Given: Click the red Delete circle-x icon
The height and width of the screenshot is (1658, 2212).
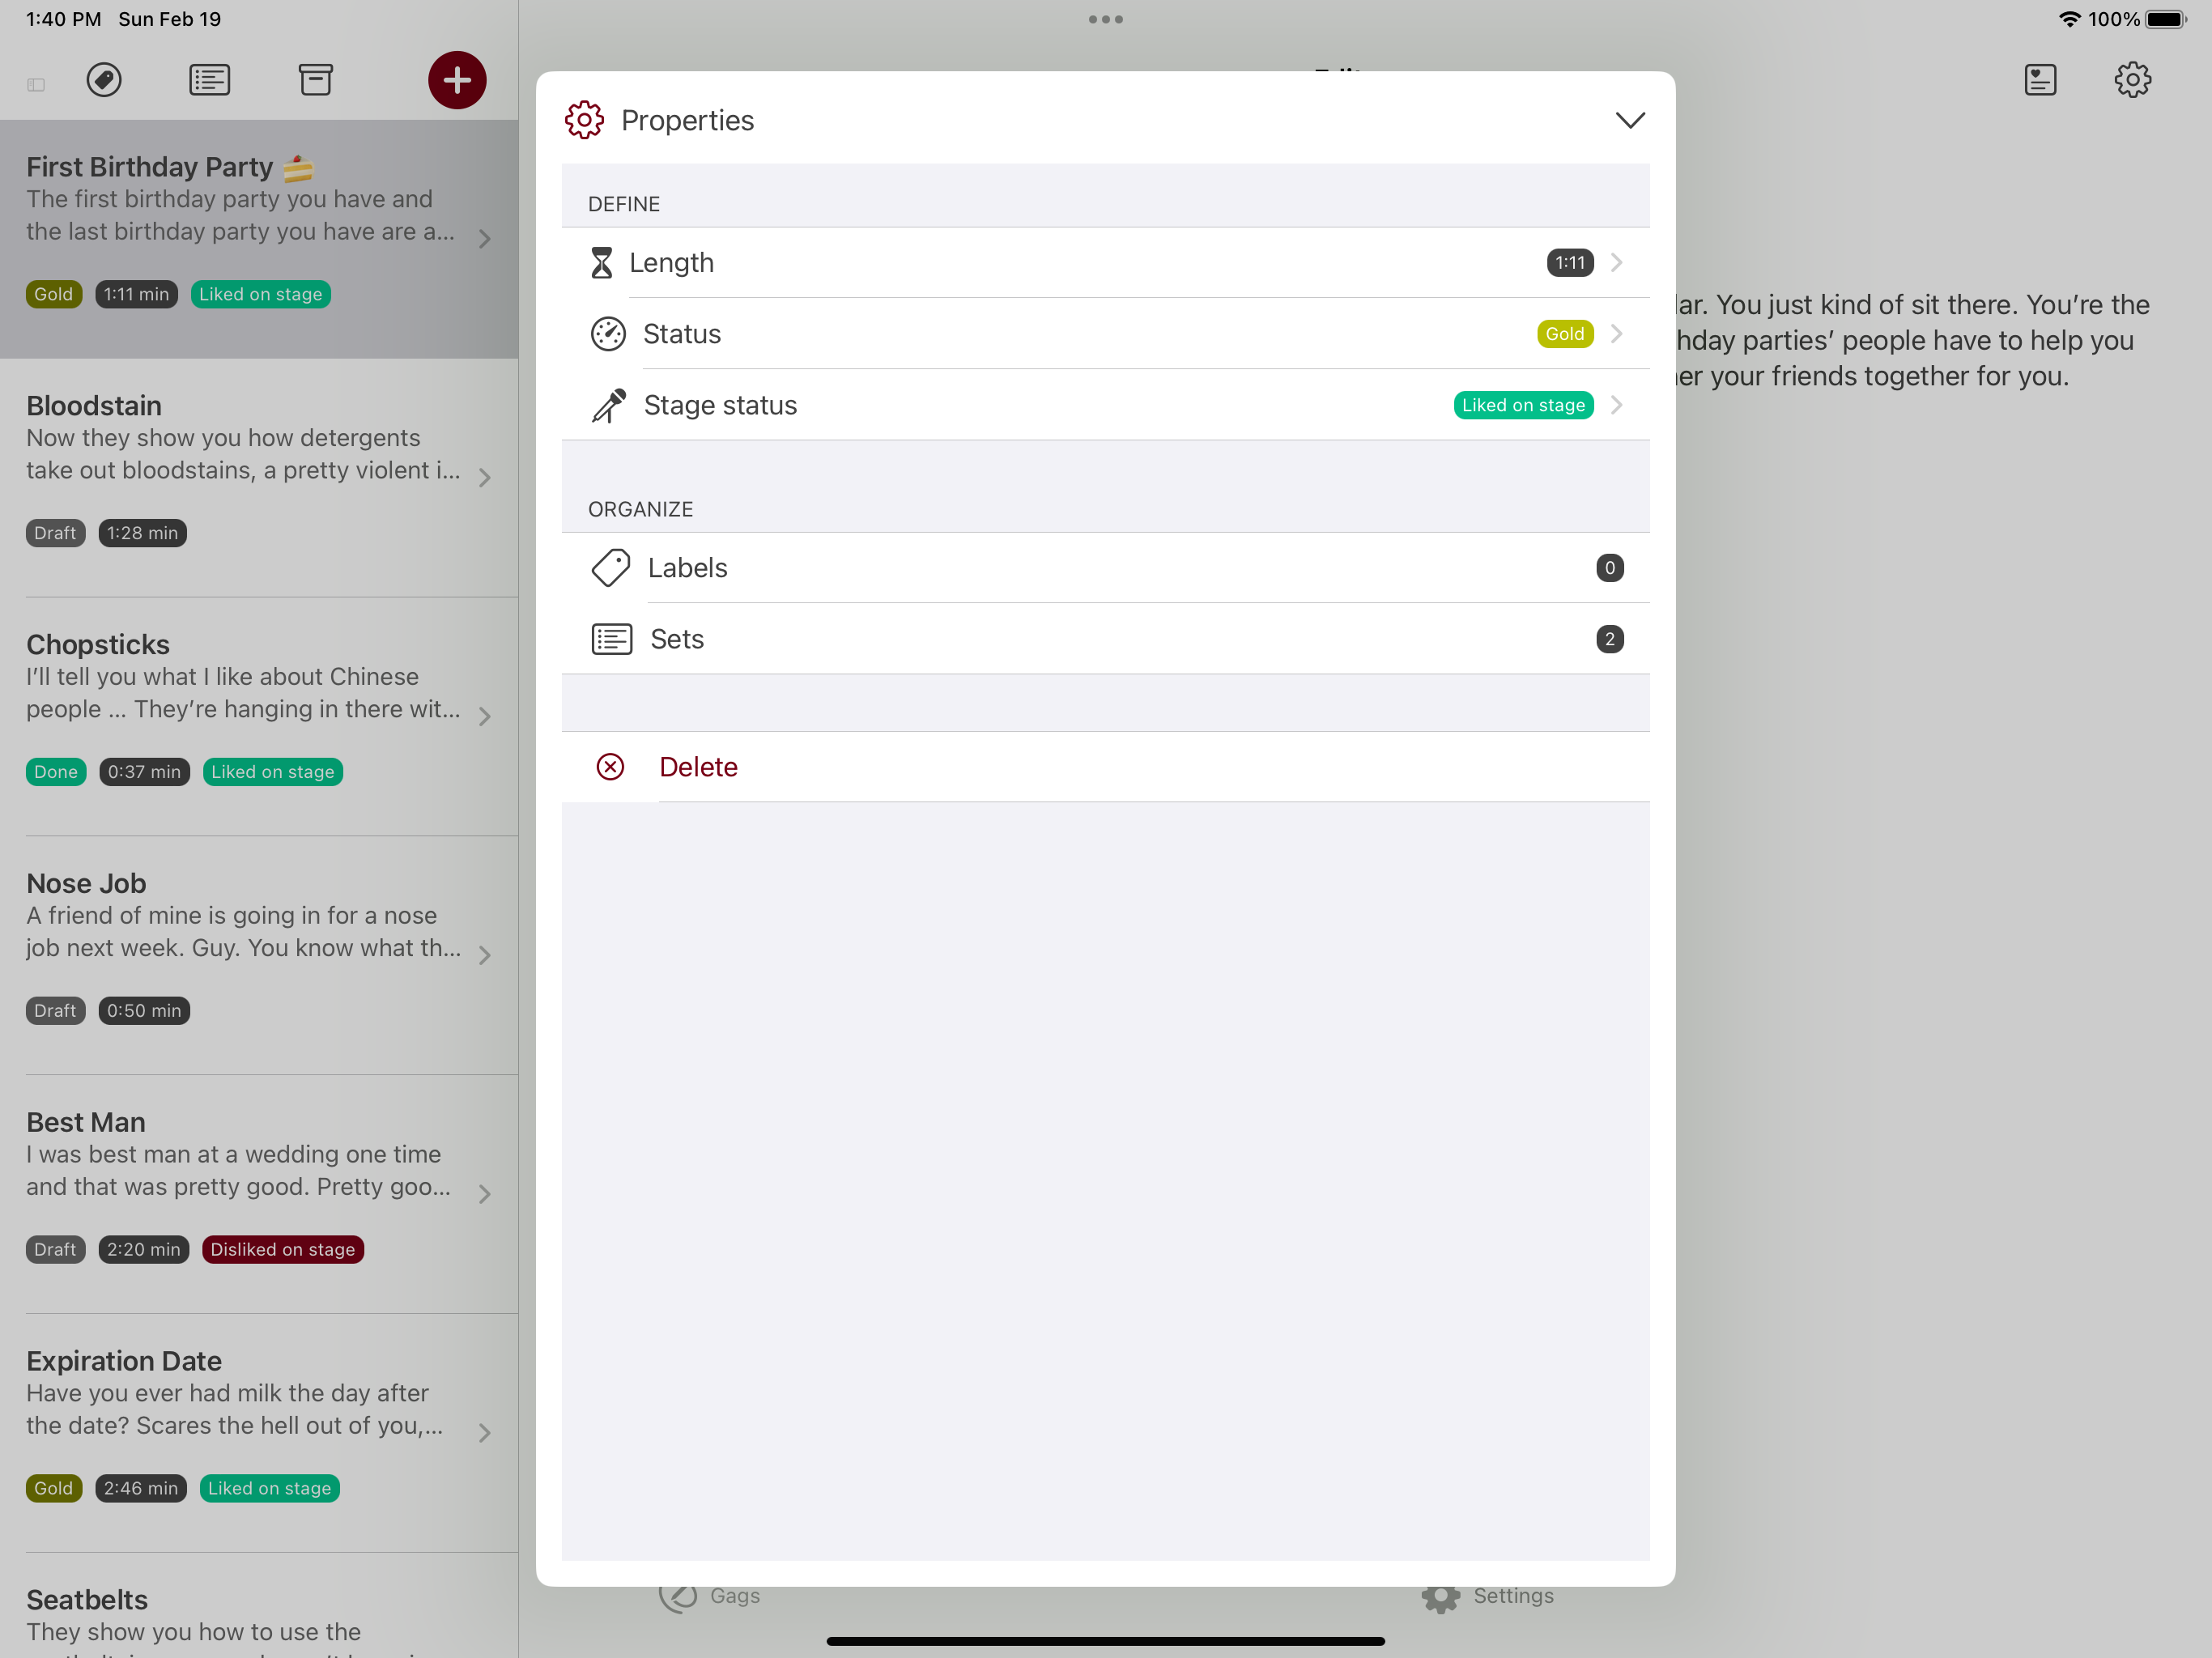Looking at the screenshot, I should point(610,767).
